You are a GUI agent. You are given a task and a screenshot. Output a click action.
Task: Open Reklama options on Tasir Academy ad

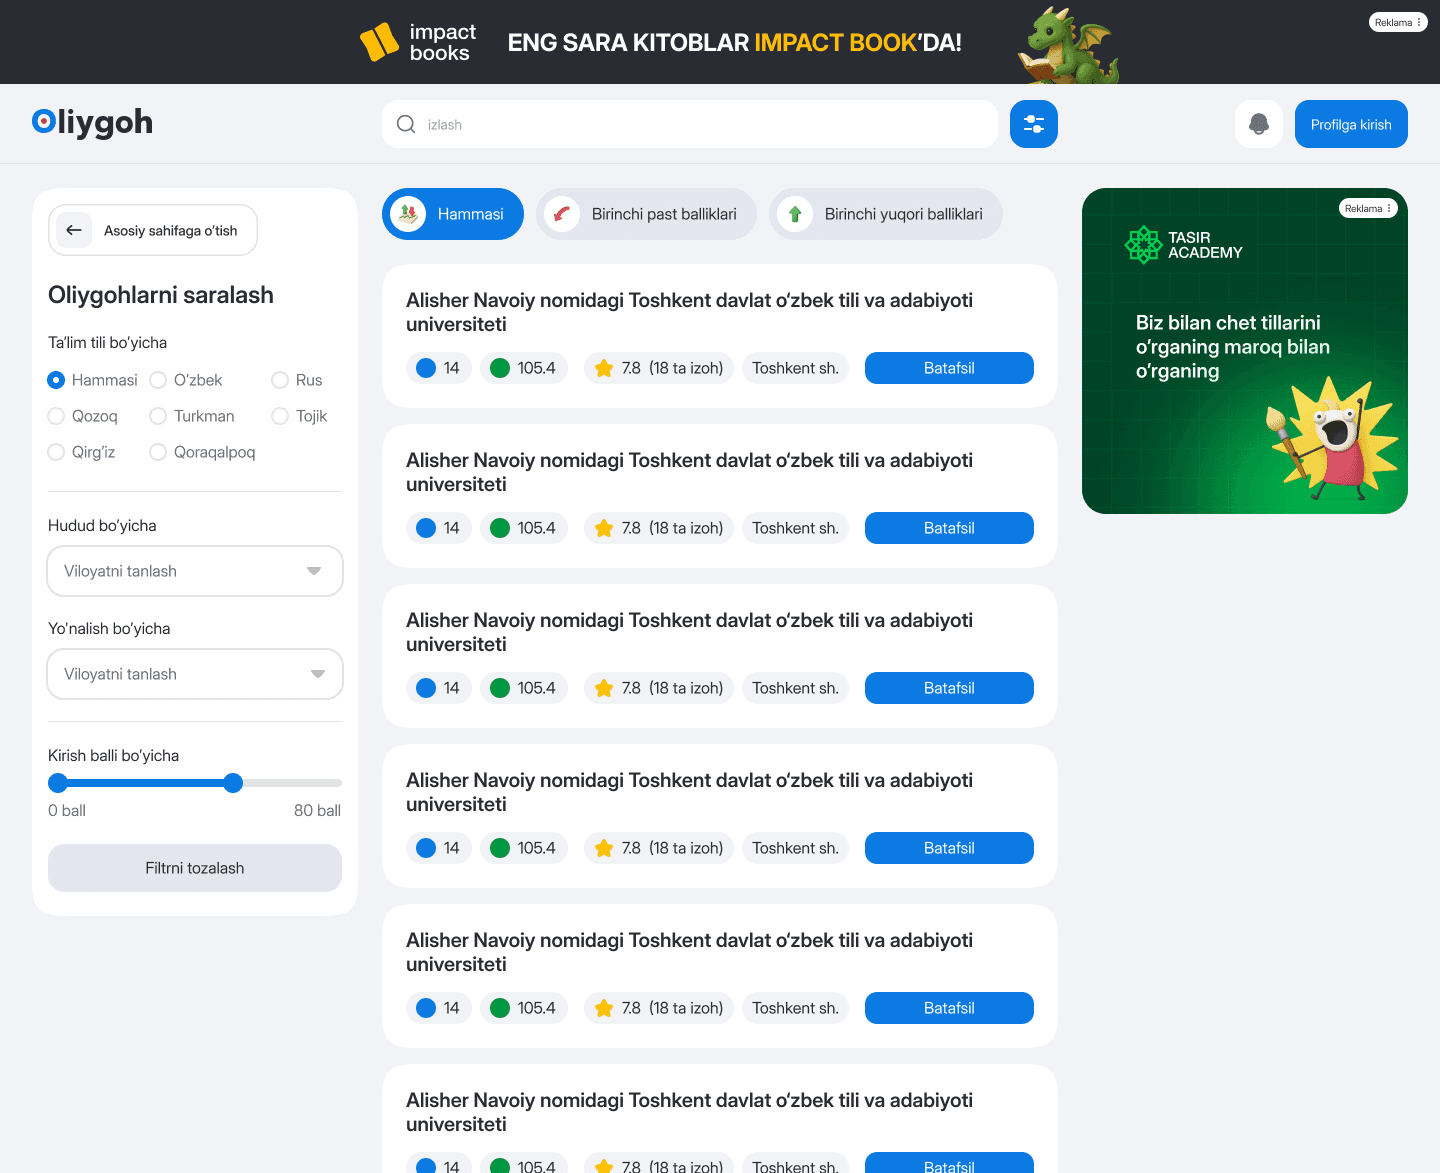pyautogui.click(x=1368, y=208)
